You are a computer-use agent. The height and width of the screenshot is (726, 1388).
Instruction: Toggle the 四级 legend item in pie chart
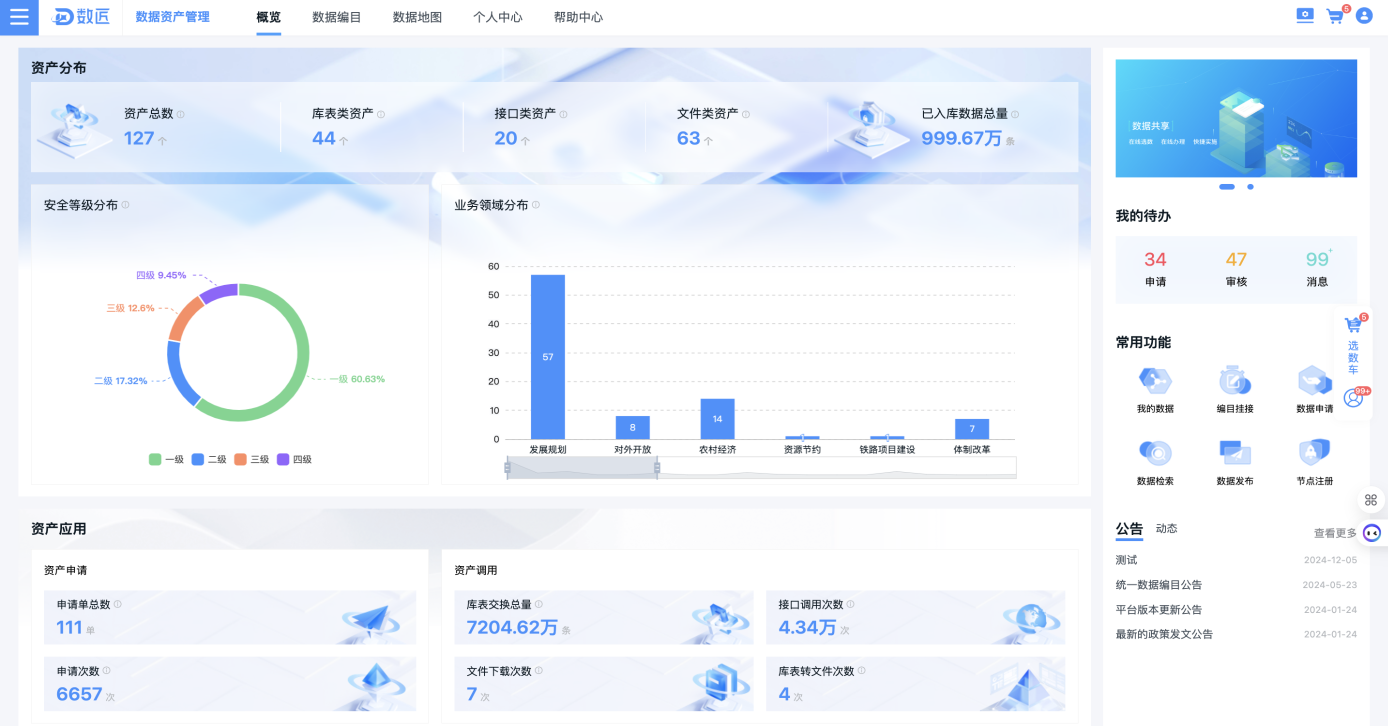coord(294,460)
